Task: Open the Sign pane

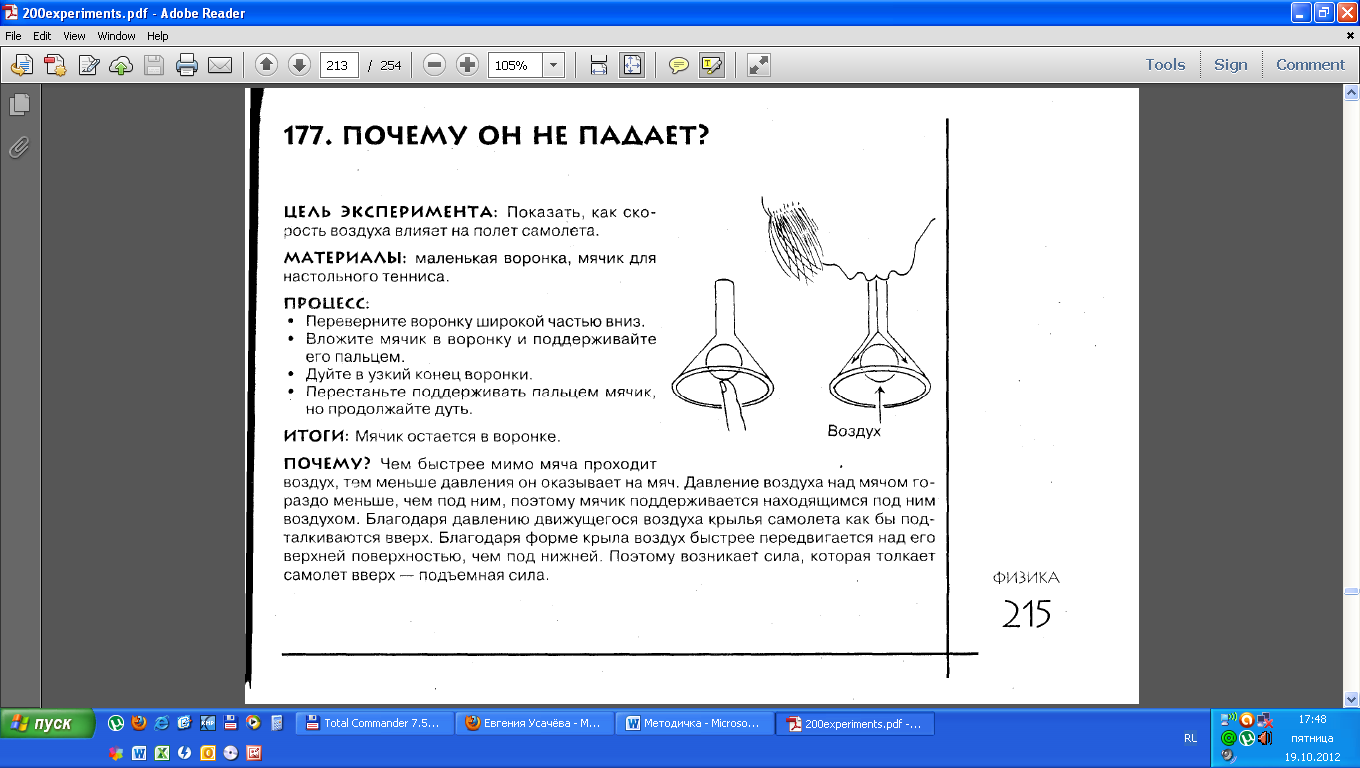Action: (1231, 64)
